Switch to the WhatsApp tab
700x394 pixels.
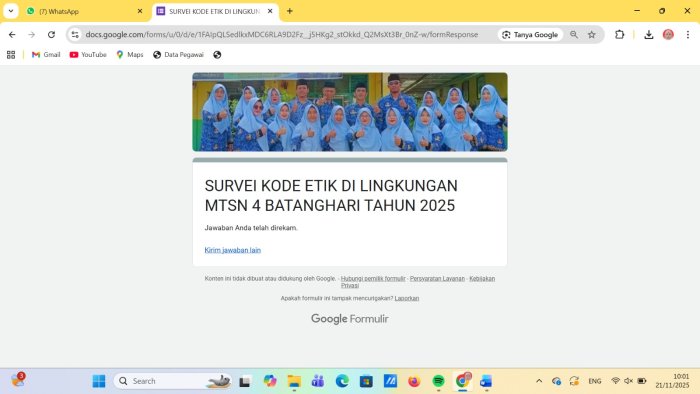pos(83,11)
